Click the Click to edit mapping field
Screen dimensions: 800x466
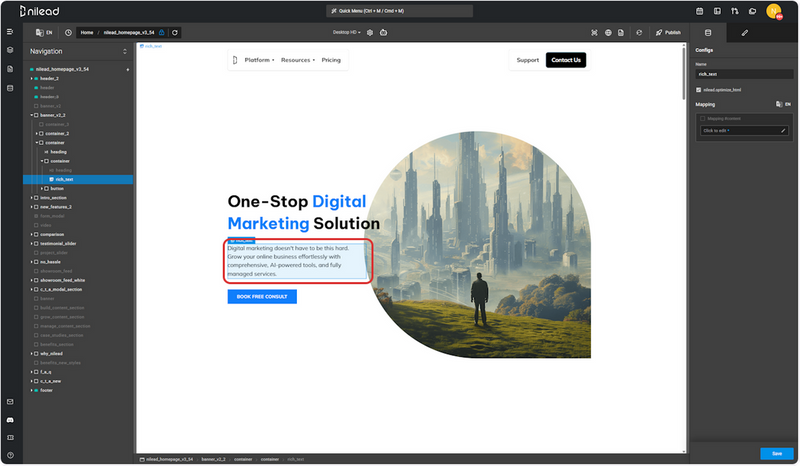pos(744,131)
